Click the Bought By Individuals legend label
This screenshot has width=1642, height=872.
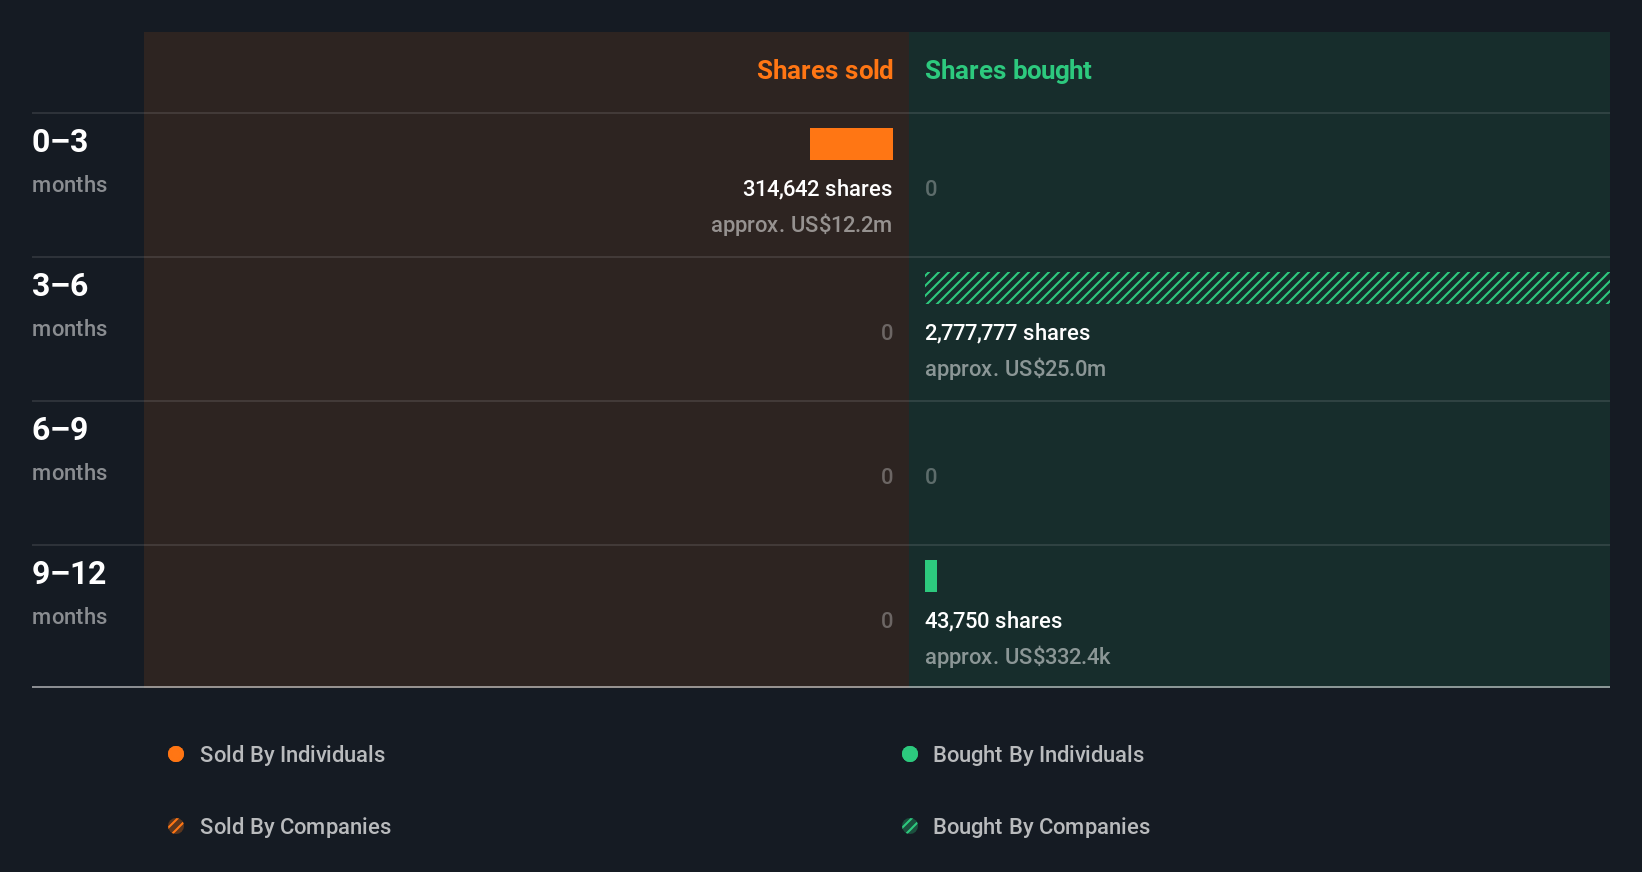[1038, 754]
